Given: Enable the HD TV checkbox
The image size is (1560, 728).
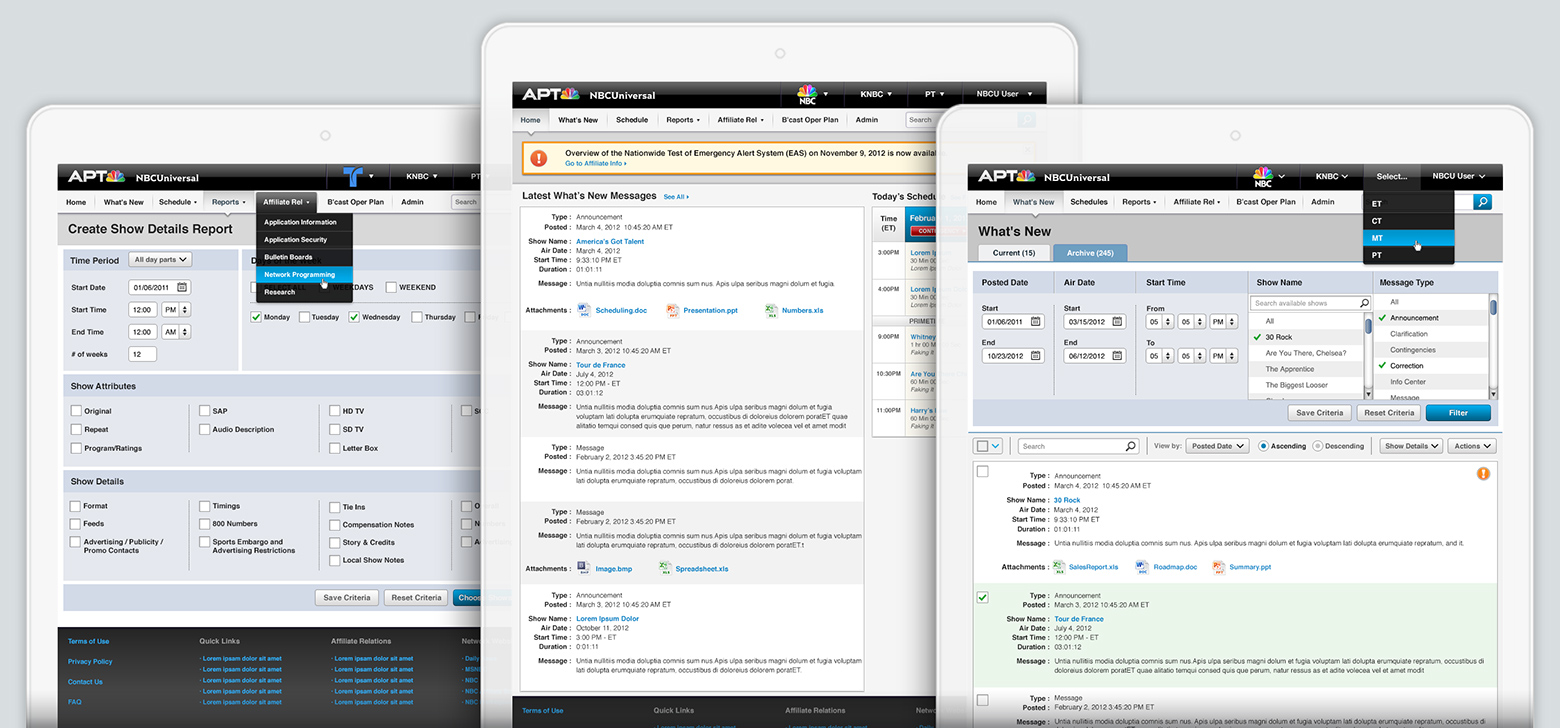Looking at the screenshot, I should click(335, 411).
